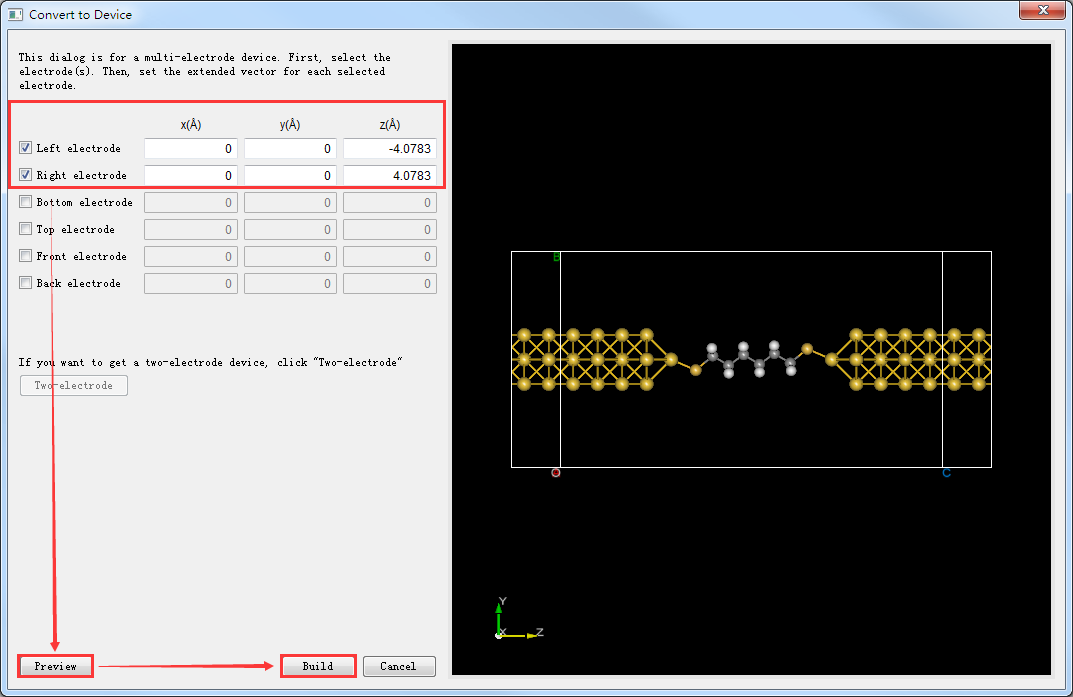
Task: Enable the Bottom electrode checkbox
Action: [26, 202]
